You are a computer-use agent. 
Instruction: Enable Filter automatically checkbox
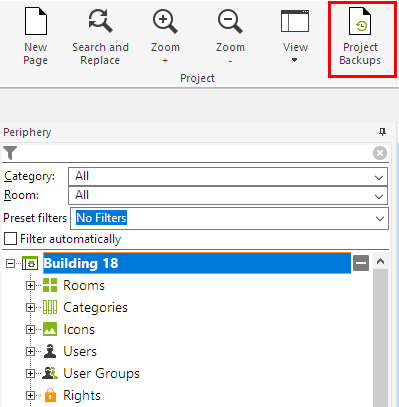coord(10,239)
